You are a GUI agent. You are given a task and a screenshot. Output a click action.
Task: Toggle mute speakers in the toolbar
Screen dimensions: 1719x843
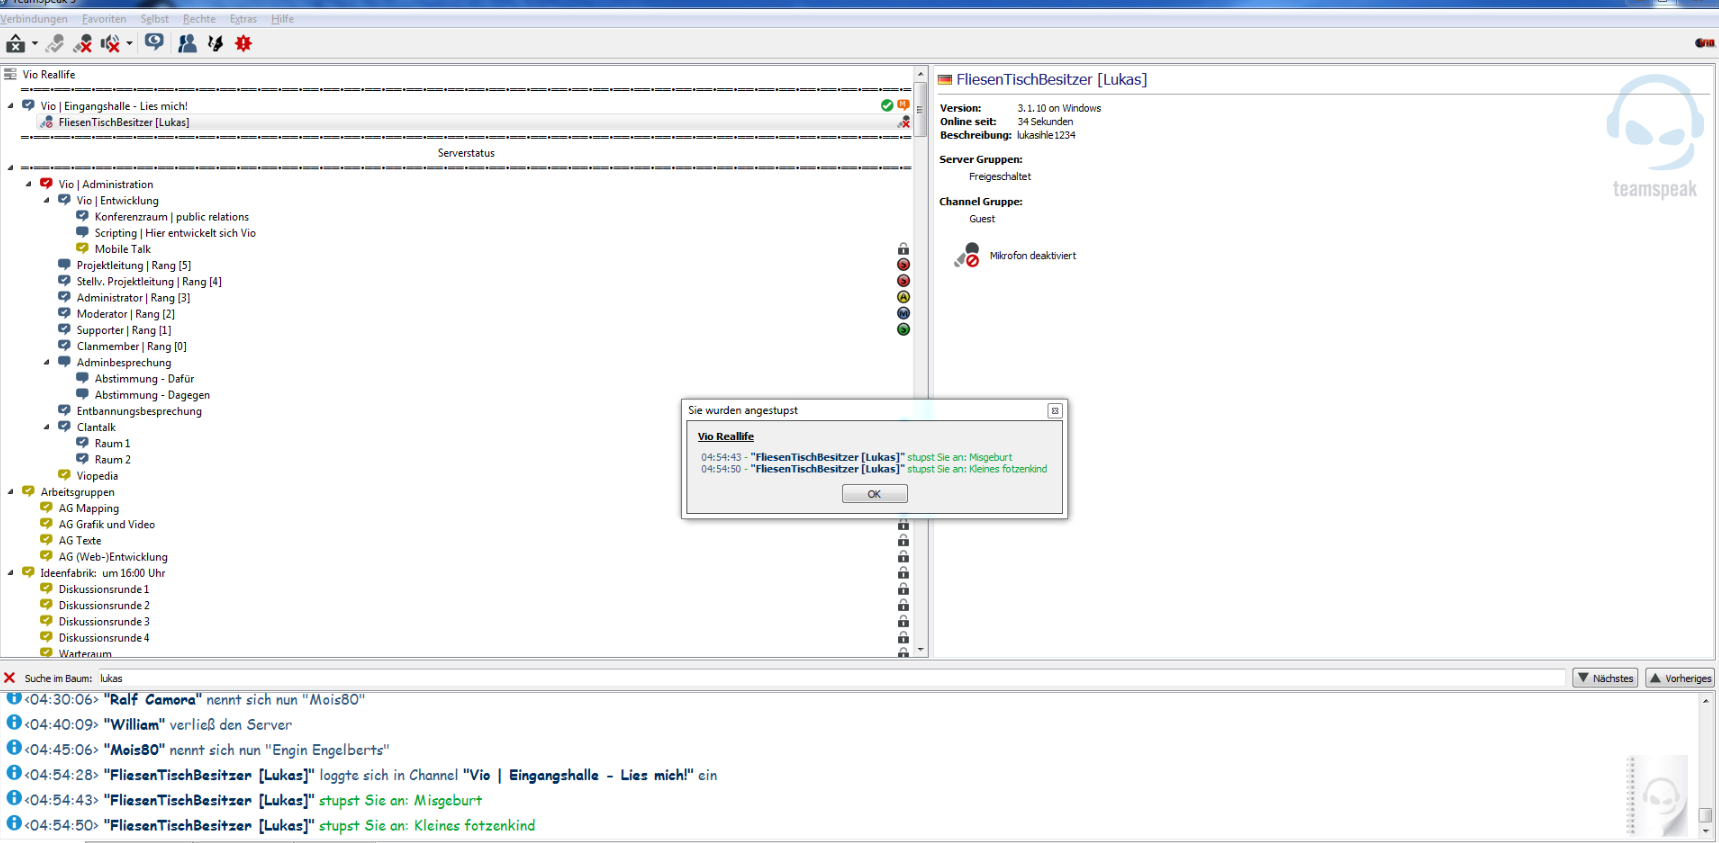click(x=110, y=43)
